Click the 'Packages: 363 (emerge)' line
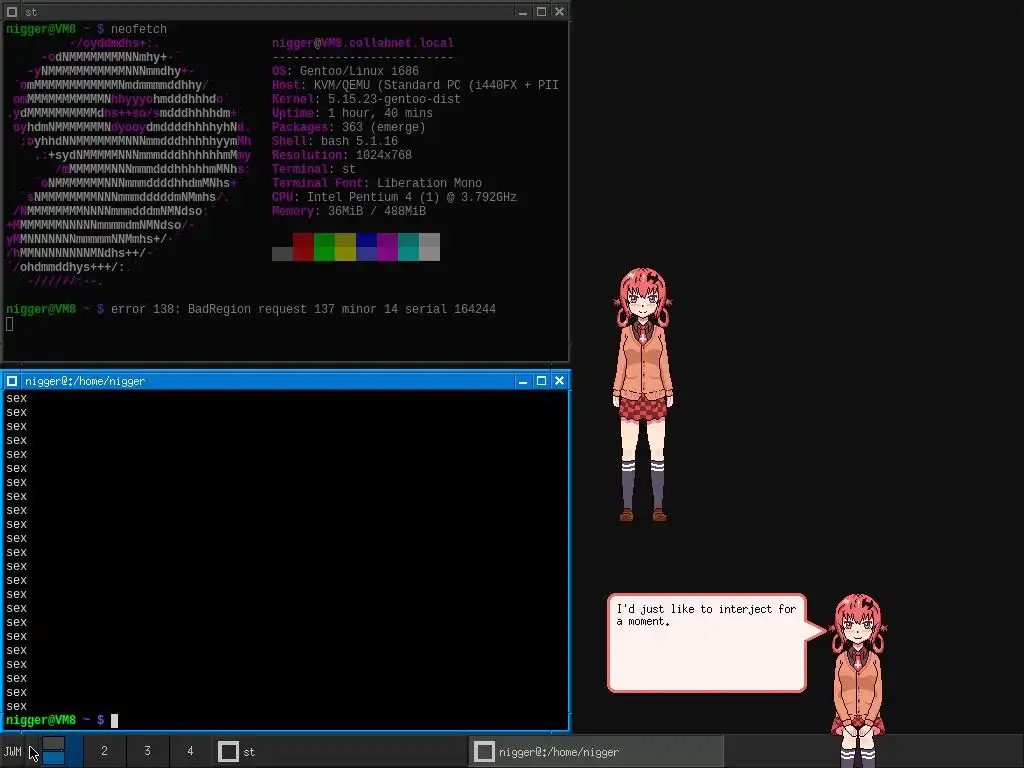The image size is (1024, 768). (x=349, y=127)
